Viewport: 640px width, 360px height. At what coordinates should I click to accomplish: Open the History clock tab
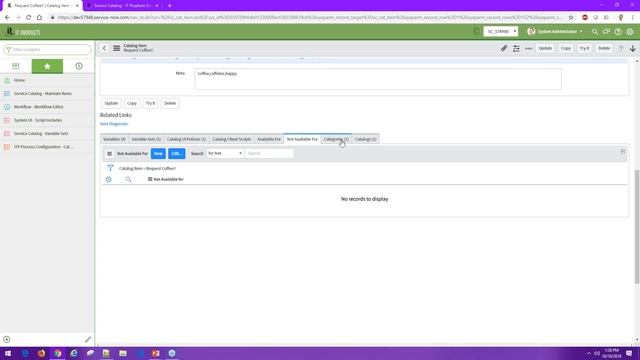(79, 66)
